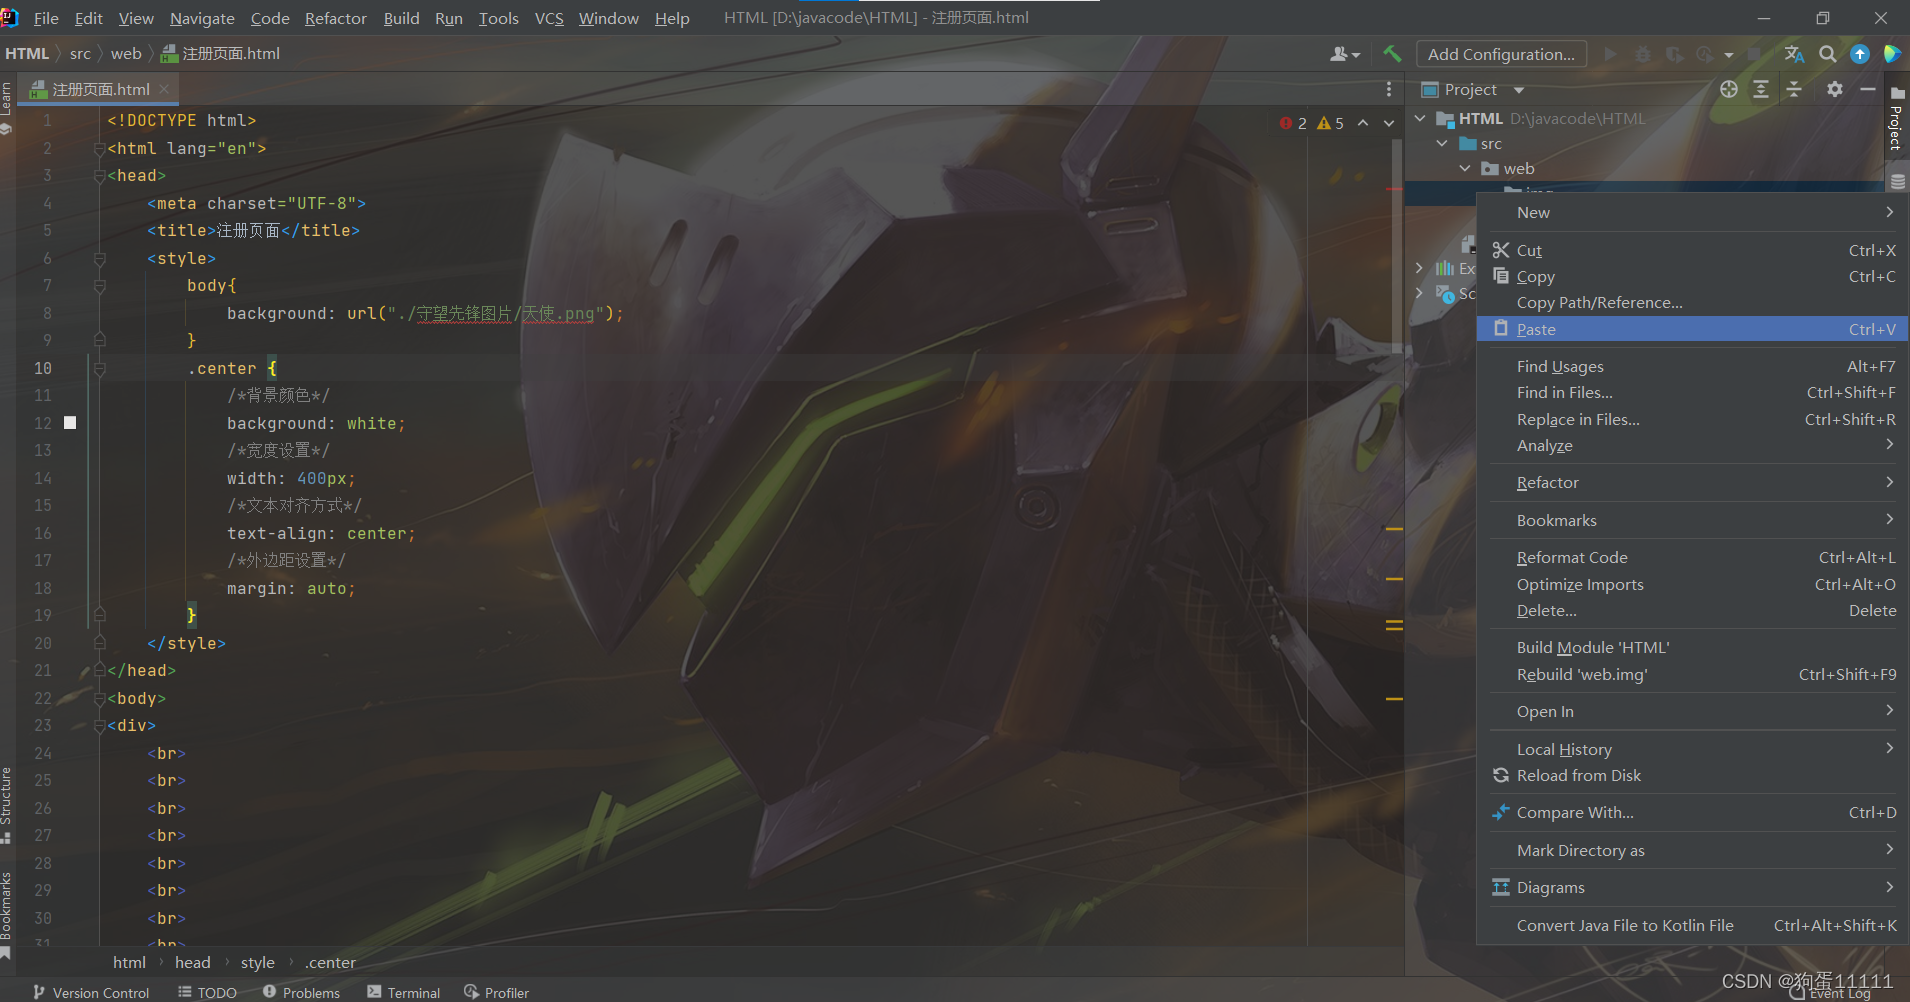The height and width of the screenshot is (1002, 1910).
Task: Click the web breadcrumb in navigation bar
Action: 126,54
